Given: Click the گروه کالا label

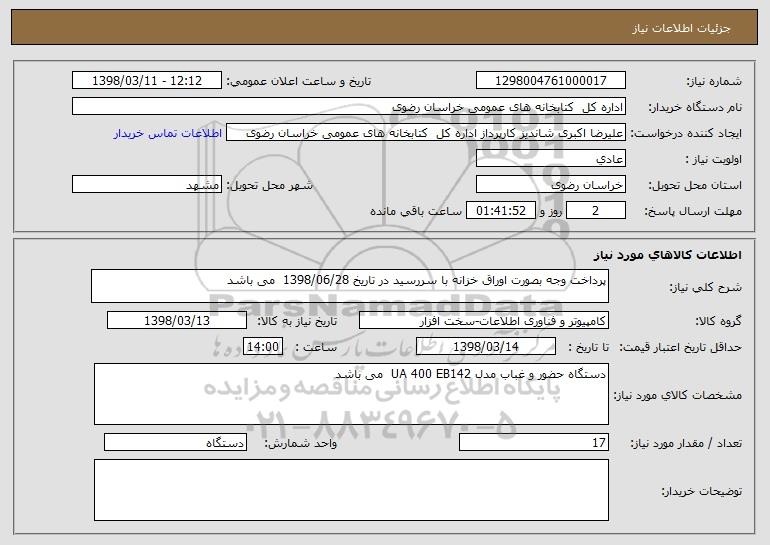Looking at the screenshot, I should [718, 322].
